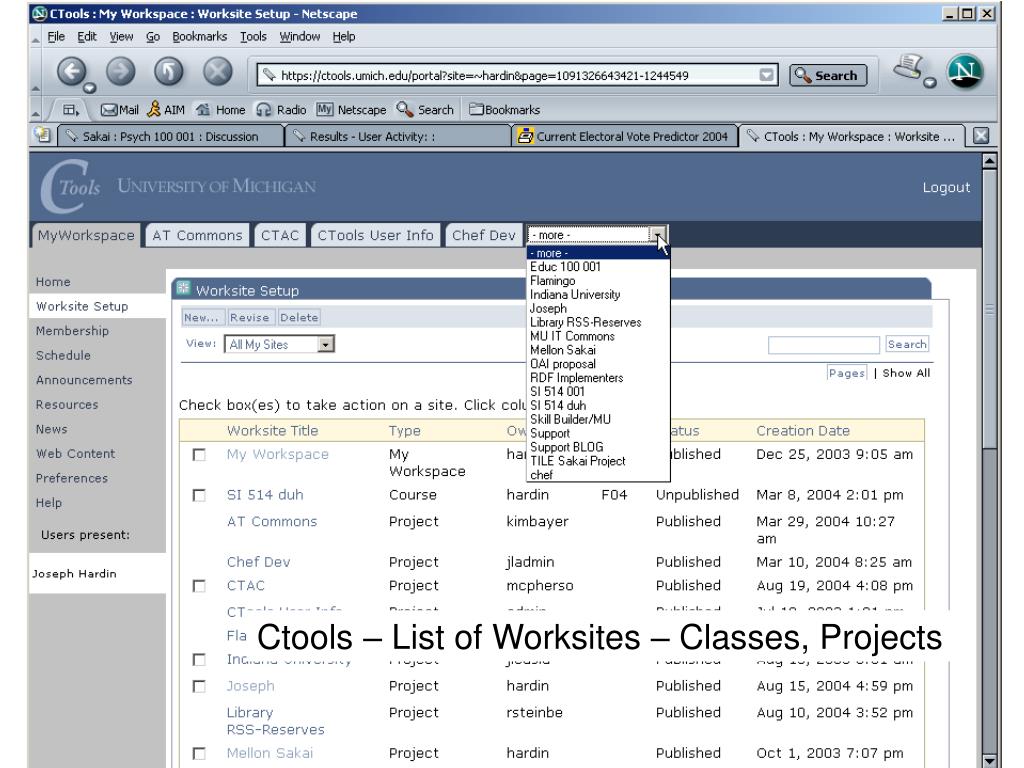Open the URL history dropdown arrow

[x=767, y=76]
